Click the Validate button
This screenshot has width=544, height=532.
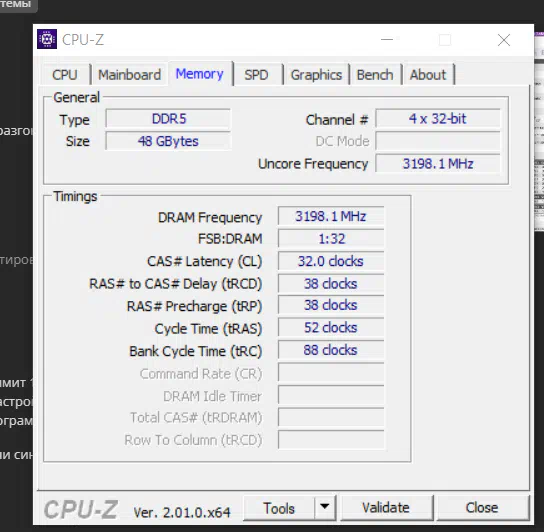point(386,508)
